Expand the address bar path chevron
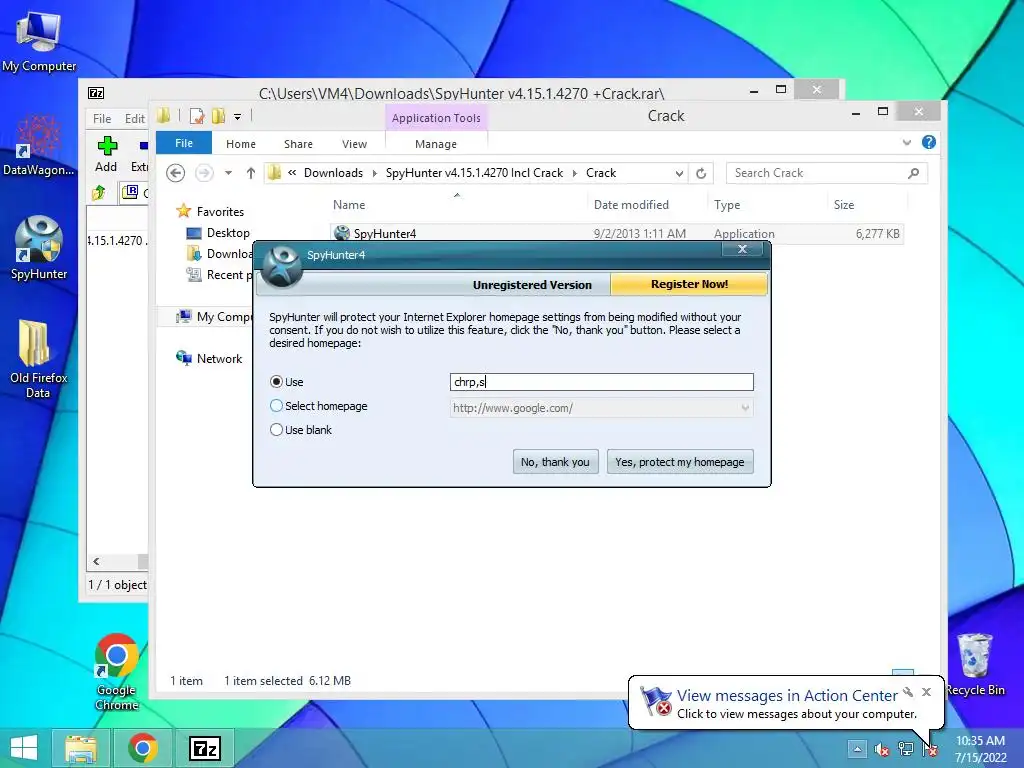 (292, 173)
